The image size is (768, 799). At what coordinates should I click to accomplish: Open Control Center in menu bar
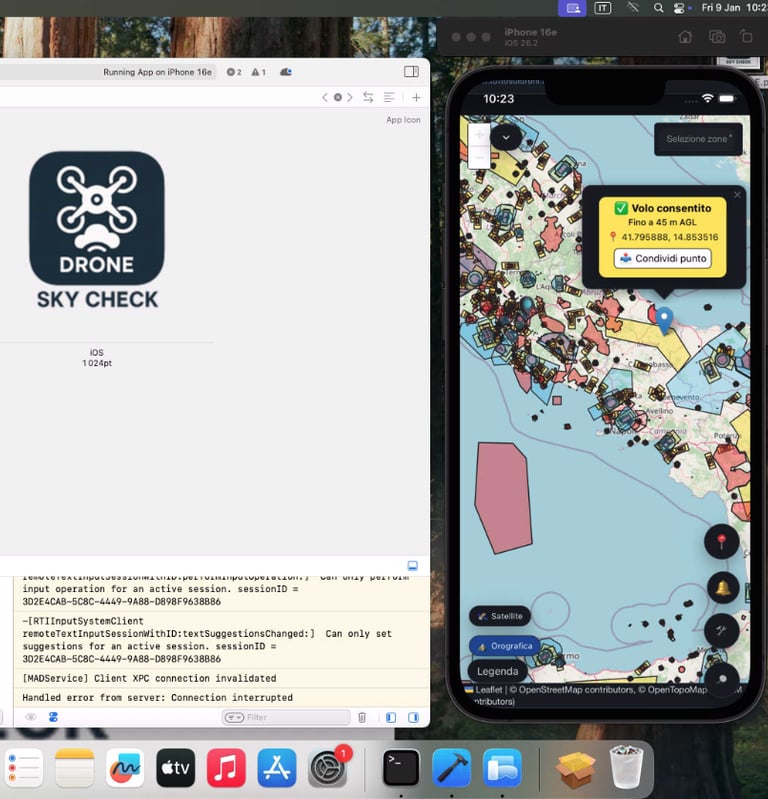tap(679, 8)
